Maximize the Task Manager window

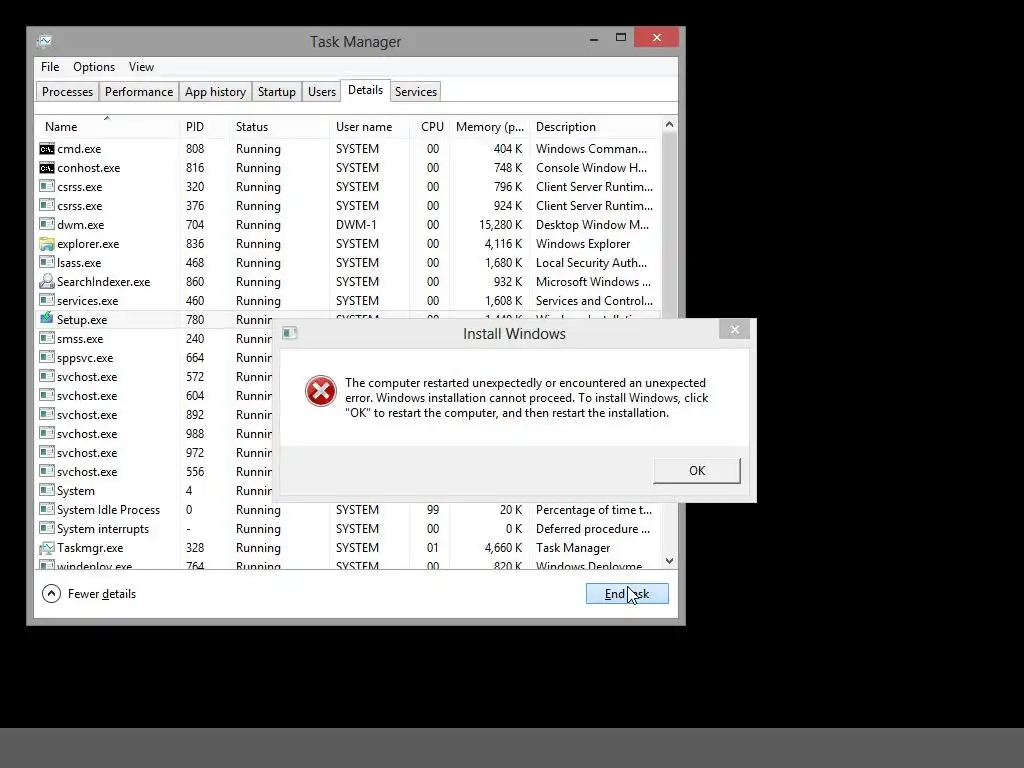pyautogui.click(x=621, y=38)
